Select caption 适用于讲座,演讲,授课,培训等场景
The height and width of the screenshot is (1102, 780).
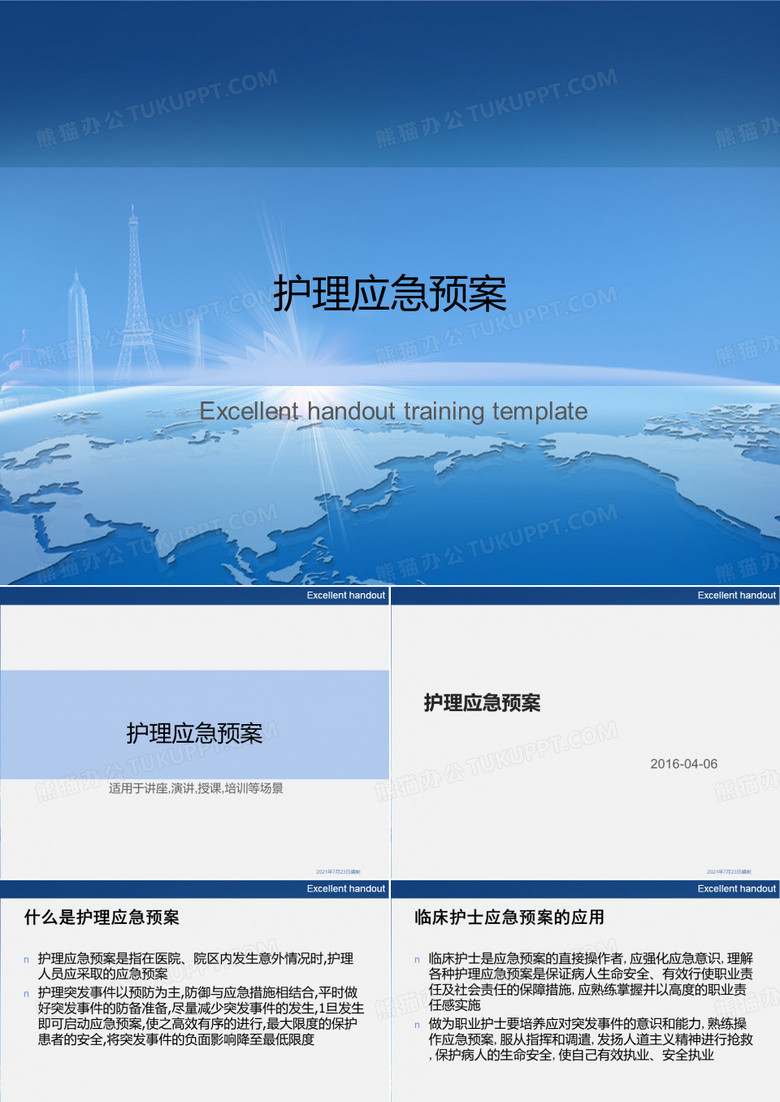tap(196, 789)
